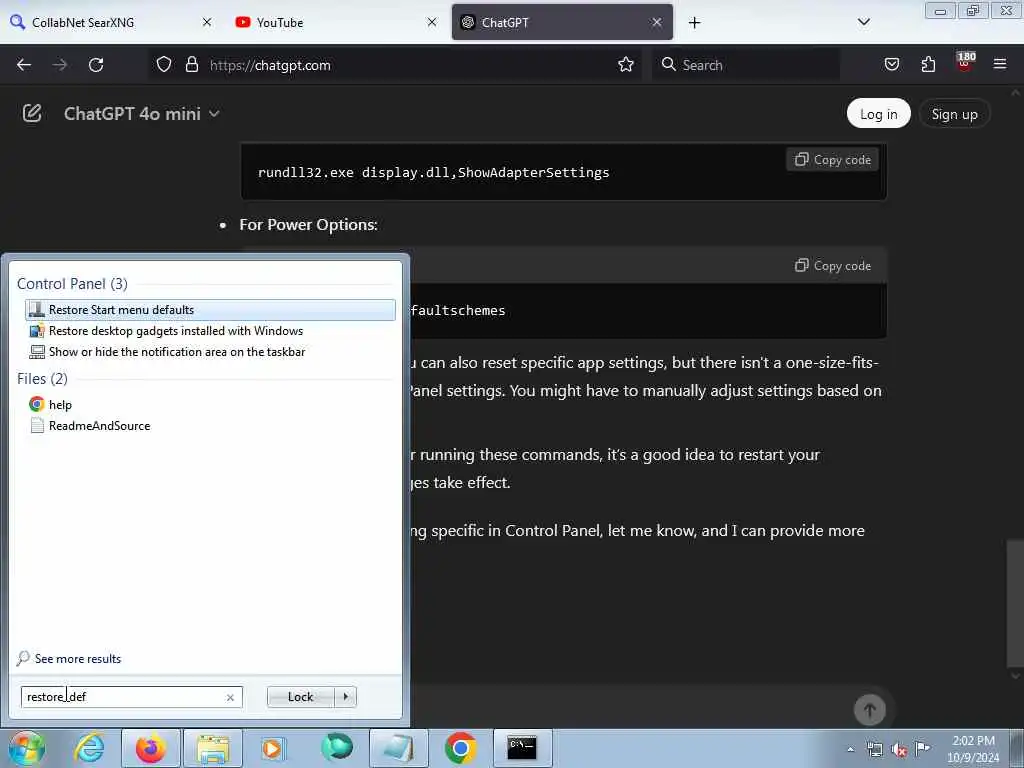Expand the ChatGPT 4o mini model selector
This screenshot has height=768, width=1024.
point(142,114)
